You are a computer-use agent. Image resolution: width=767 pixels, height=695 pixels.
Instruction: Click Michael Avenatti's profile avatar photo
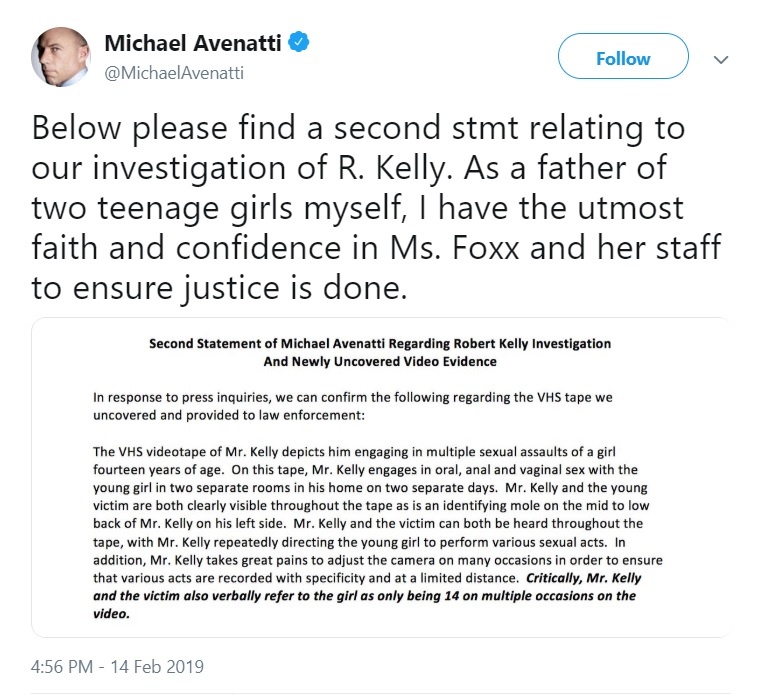click(x=60, y=56)
